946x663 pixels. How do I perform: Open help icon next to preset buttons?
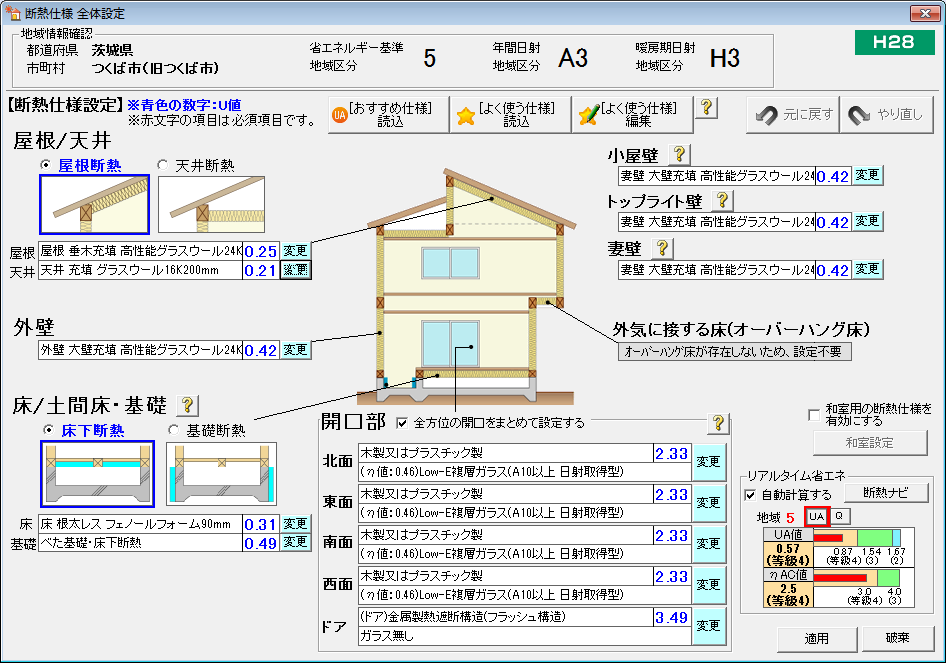click(x=706, y=108)
